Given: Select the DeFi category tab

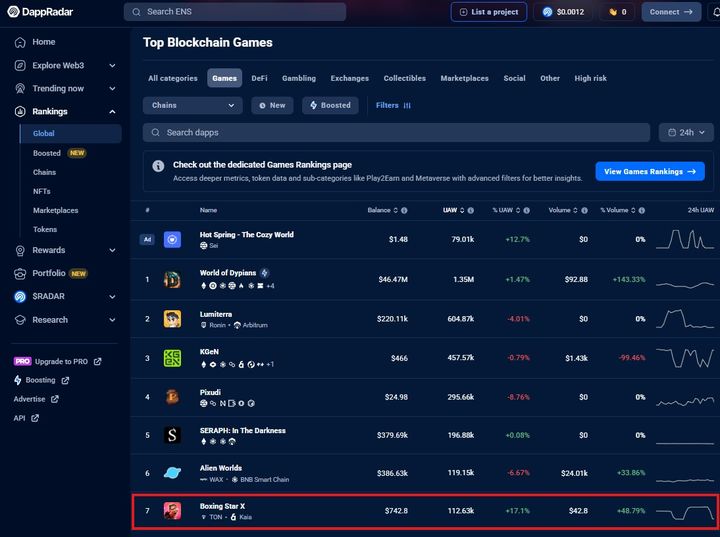Looking at the screenshot, I should [259, 79].
